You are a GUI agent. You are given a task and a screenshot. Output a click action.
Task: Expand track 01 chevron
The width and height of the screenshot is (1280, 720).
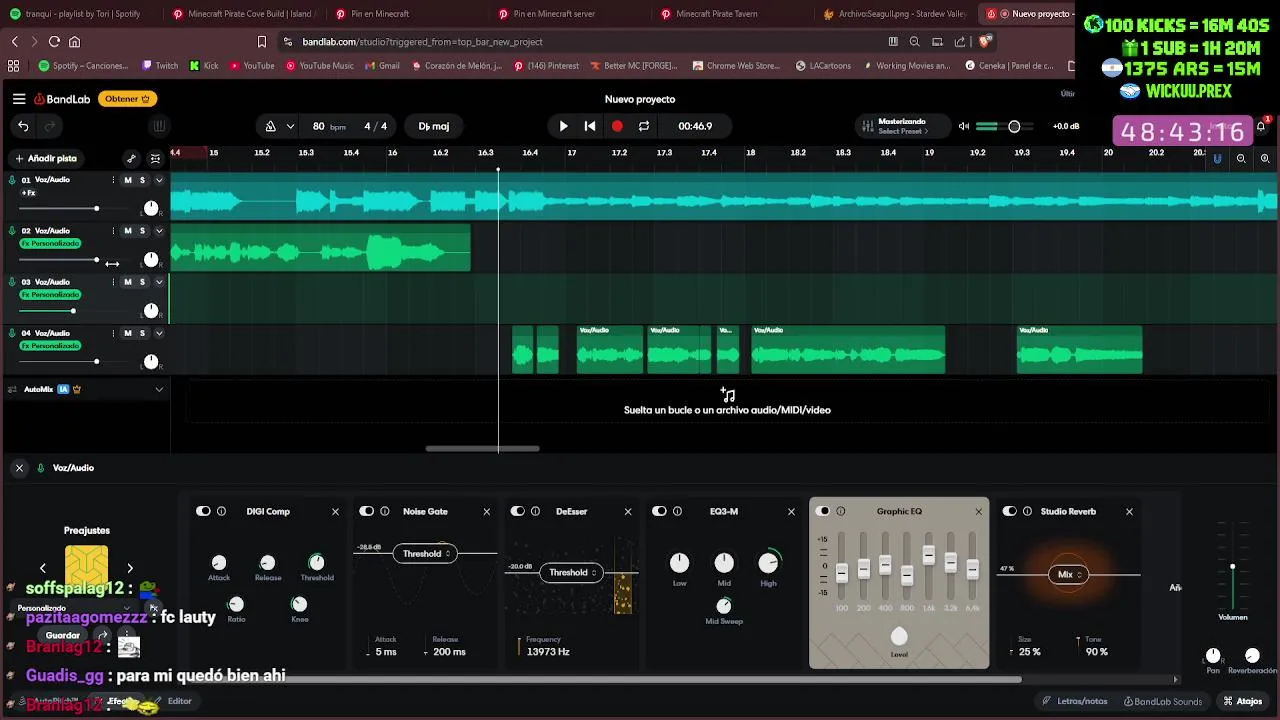click(158, 181)
